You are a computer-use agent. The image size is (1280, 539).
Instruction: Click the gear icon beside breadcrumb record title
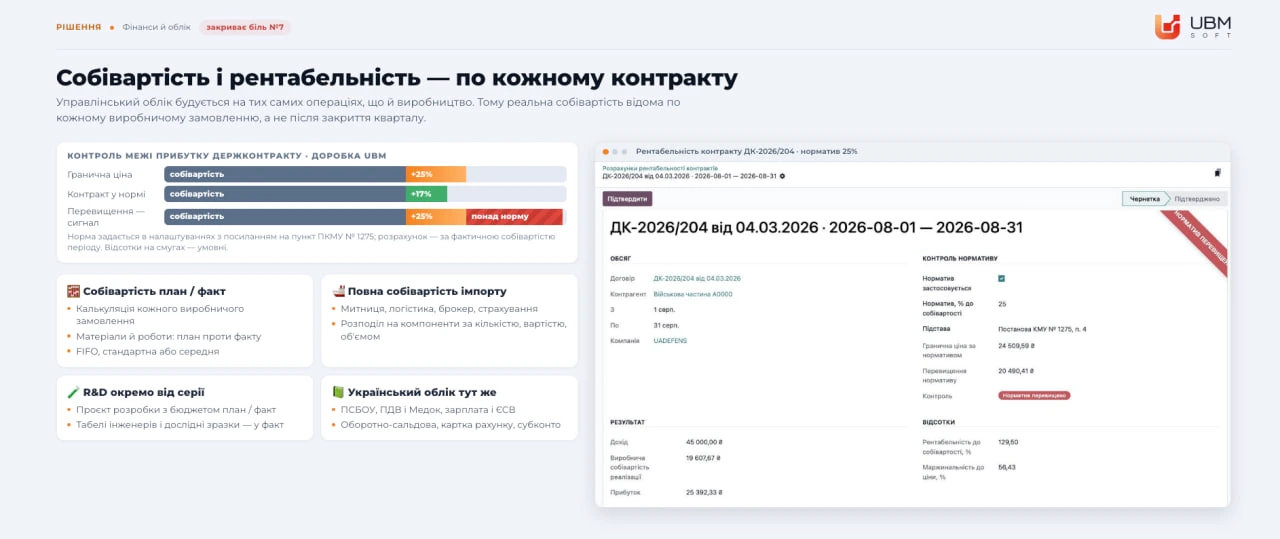(782, 176)
